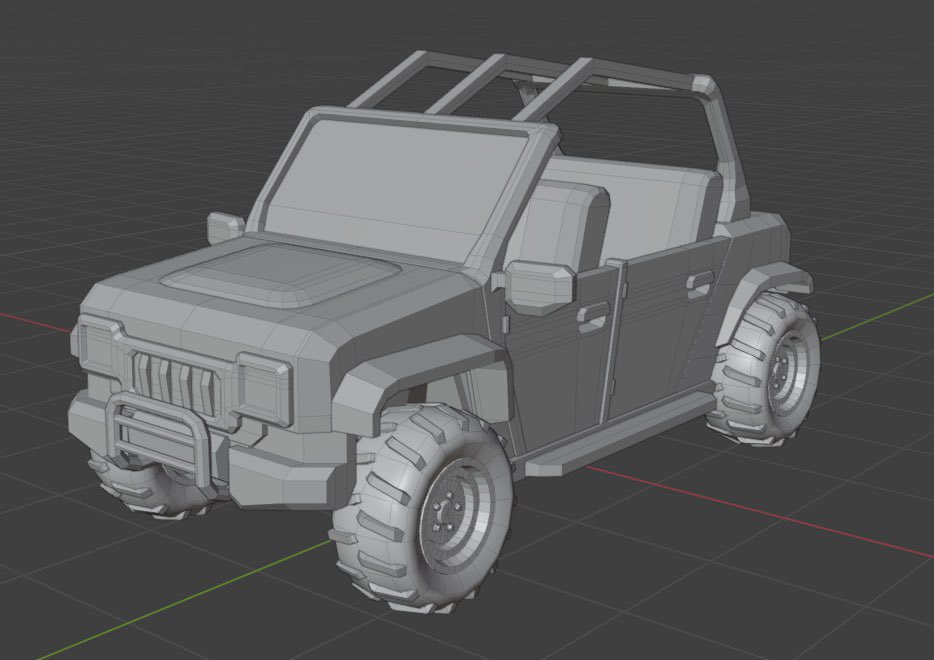Select the side mirror left of the windshield
Image resolution: width=934 pixels, height=660 pixels.
point(225,227)
